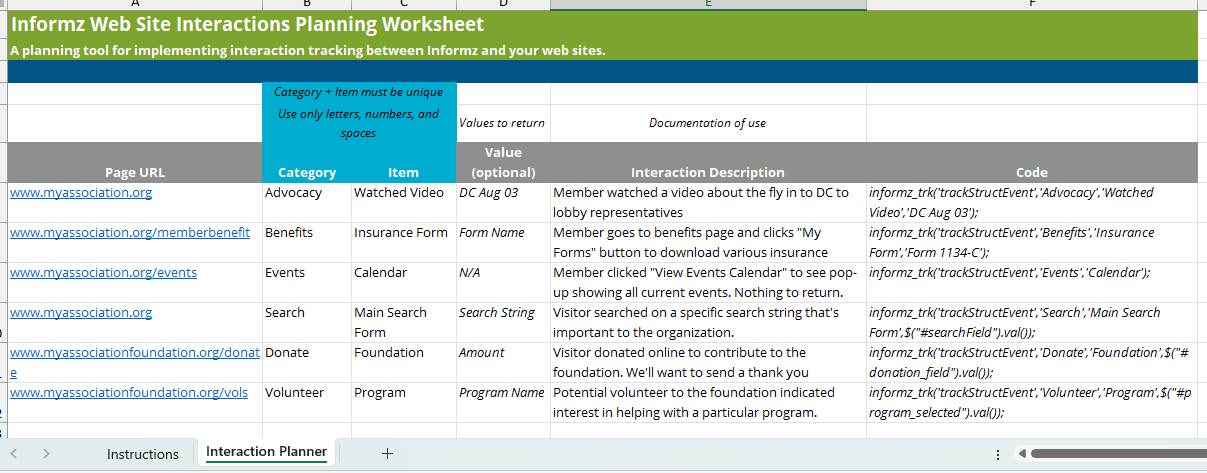
Task: Select the Interaction Description header cell
Action: point(708,162)
